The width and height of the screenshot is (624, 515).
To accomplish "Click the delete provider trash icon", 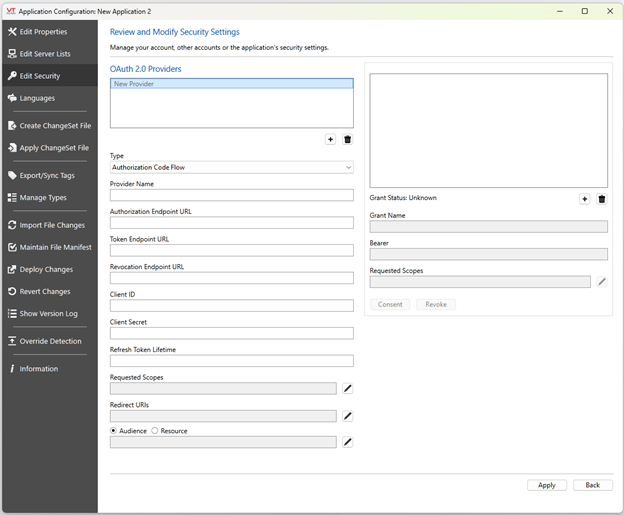I will click(347, 140).
